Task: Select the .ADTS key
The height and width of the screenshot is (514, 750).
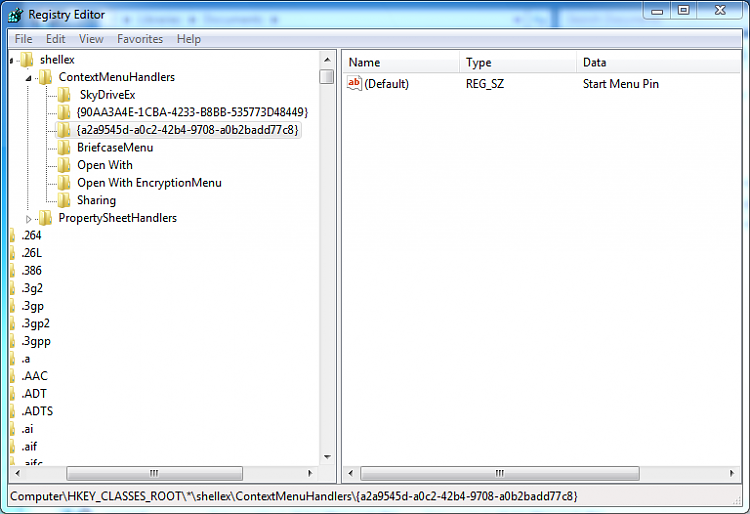Action: [x=37, y=411]
